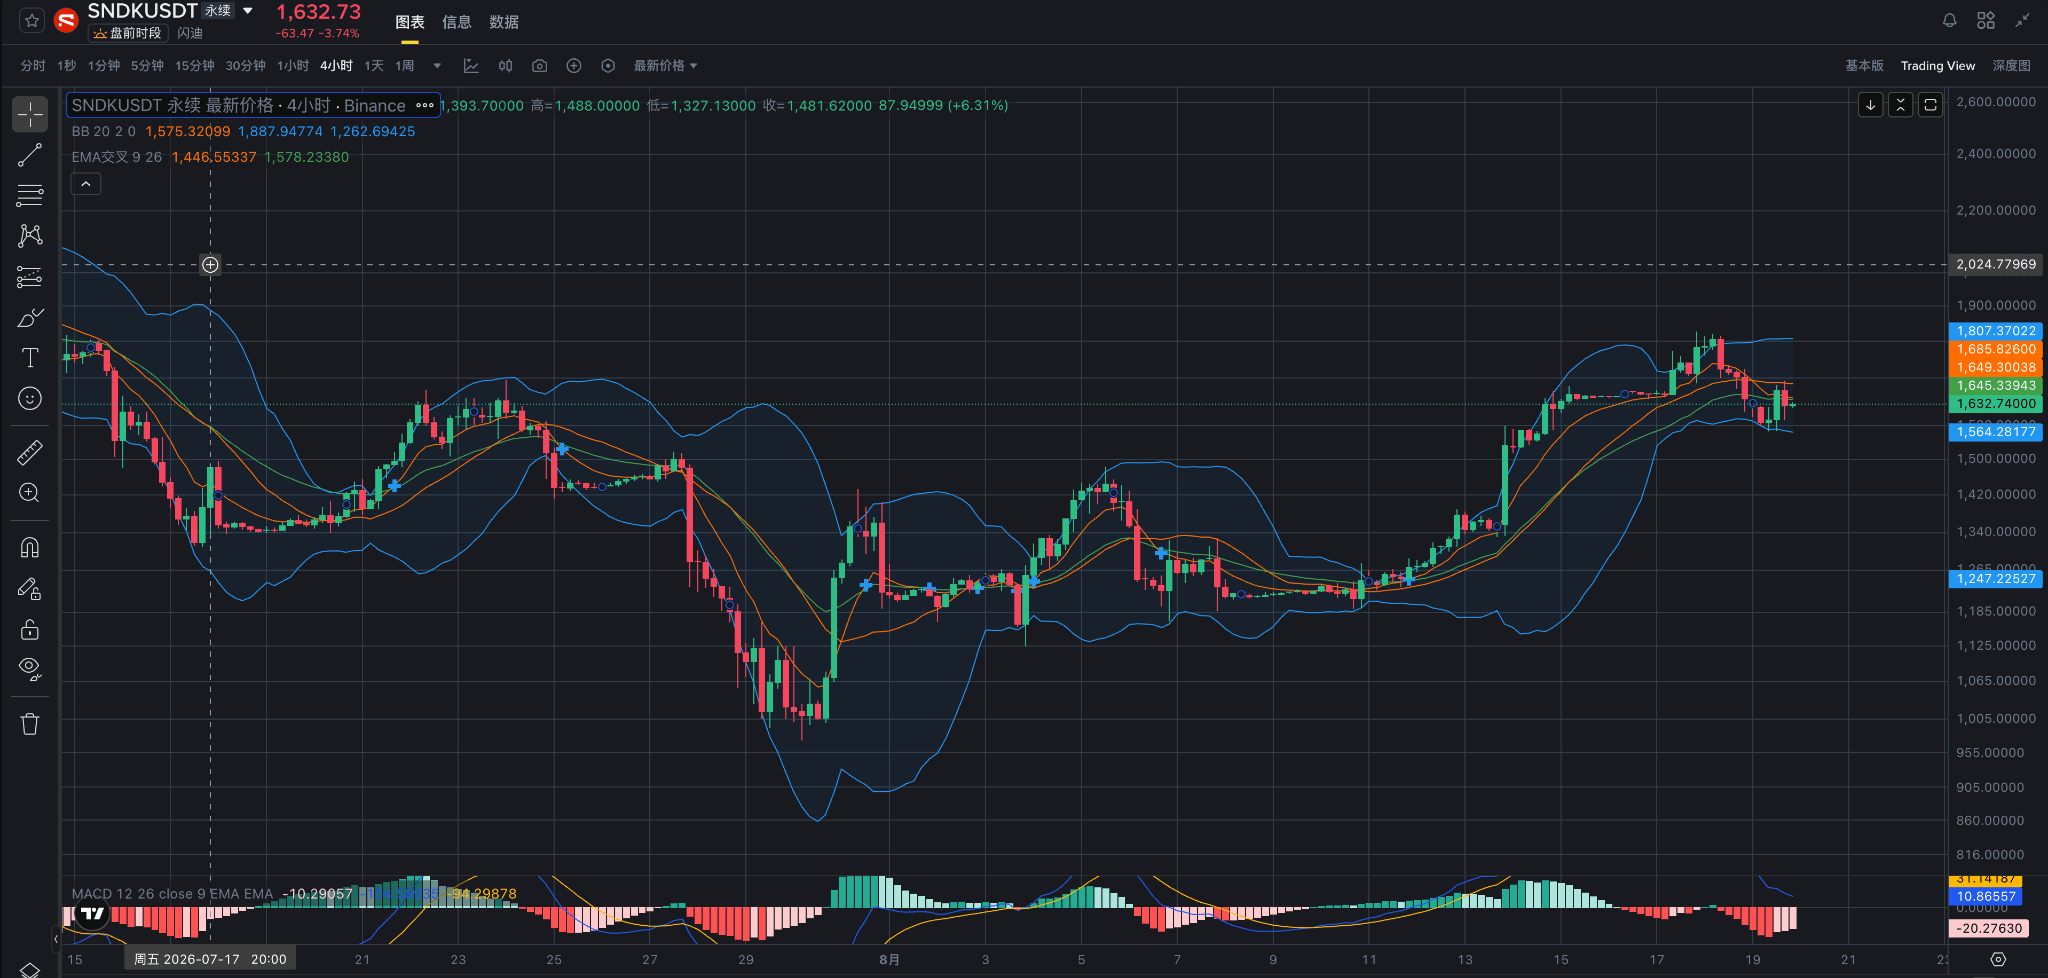Click the 2,024.77969 crosshair price label
The height and width of the screenshot is (978, 2048).
(1996, 265)
